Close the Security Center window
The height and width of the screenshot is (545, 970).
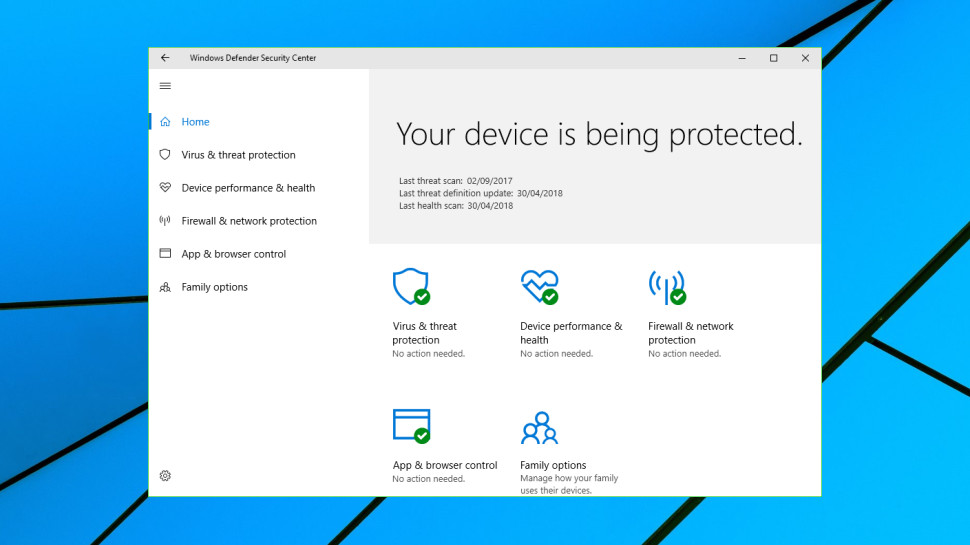pyautogui.click(x=805, y=58)
